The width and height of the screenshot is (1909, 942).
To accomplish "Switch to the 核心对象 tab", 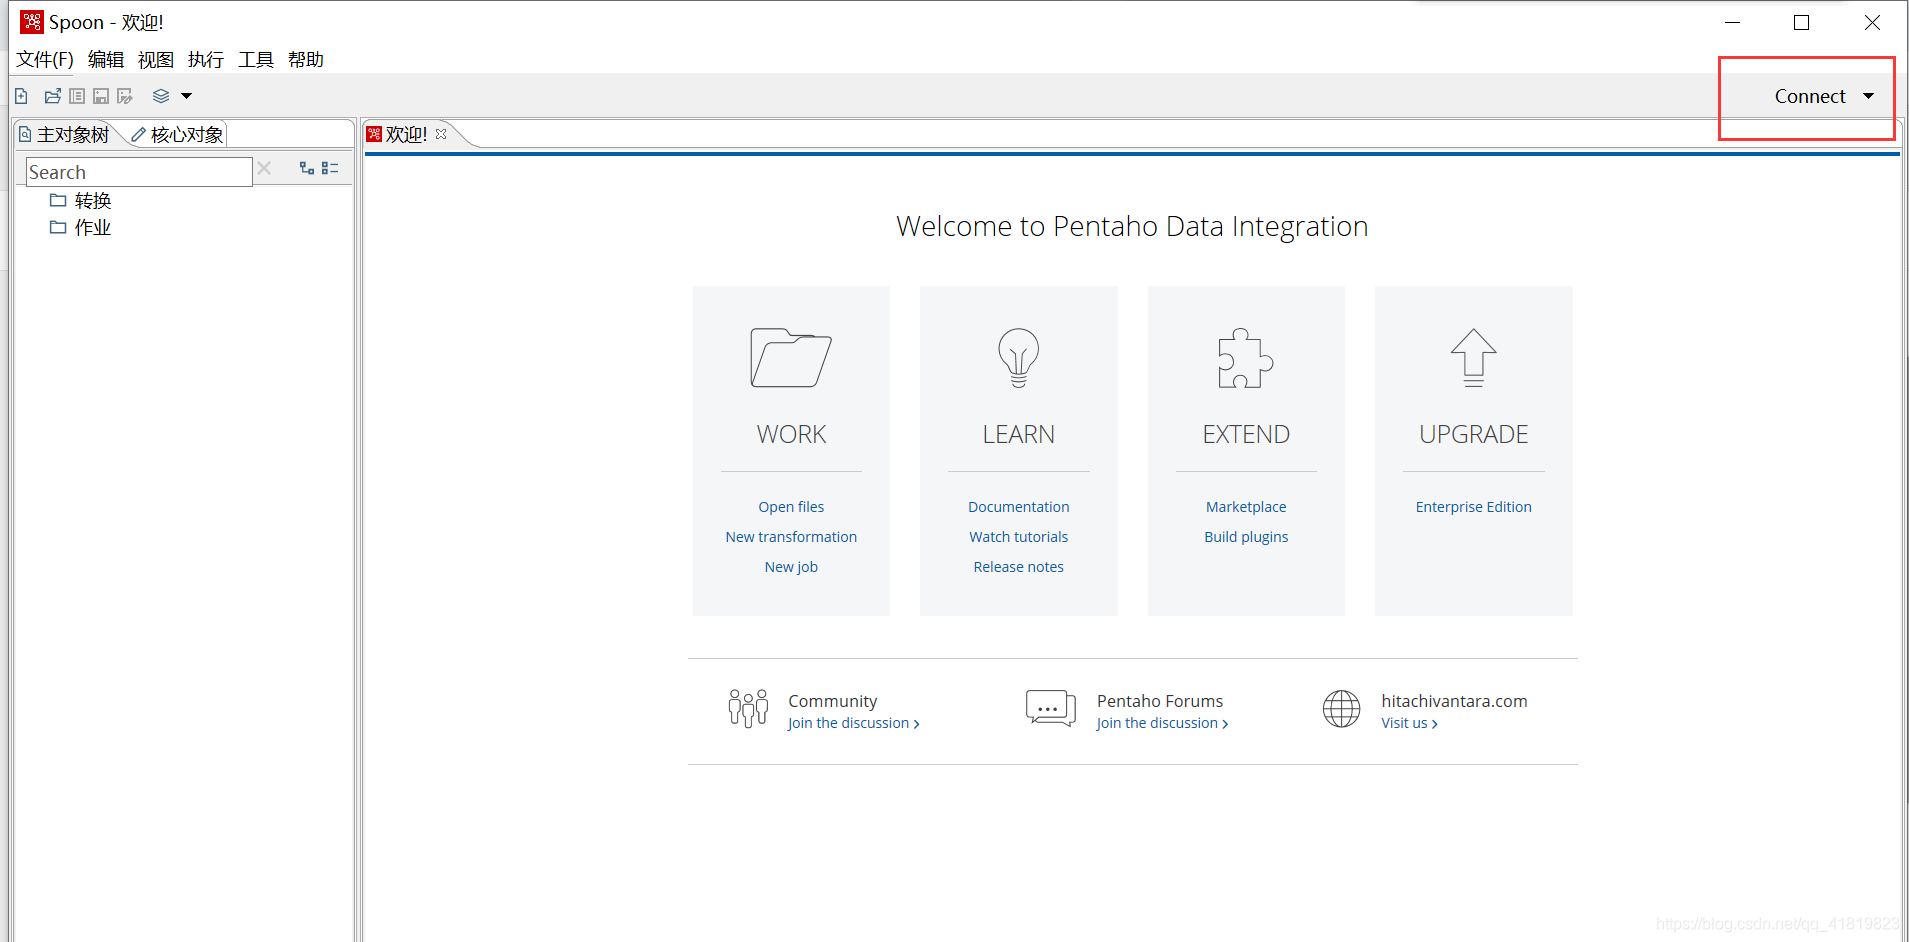I will coord(178,134).
